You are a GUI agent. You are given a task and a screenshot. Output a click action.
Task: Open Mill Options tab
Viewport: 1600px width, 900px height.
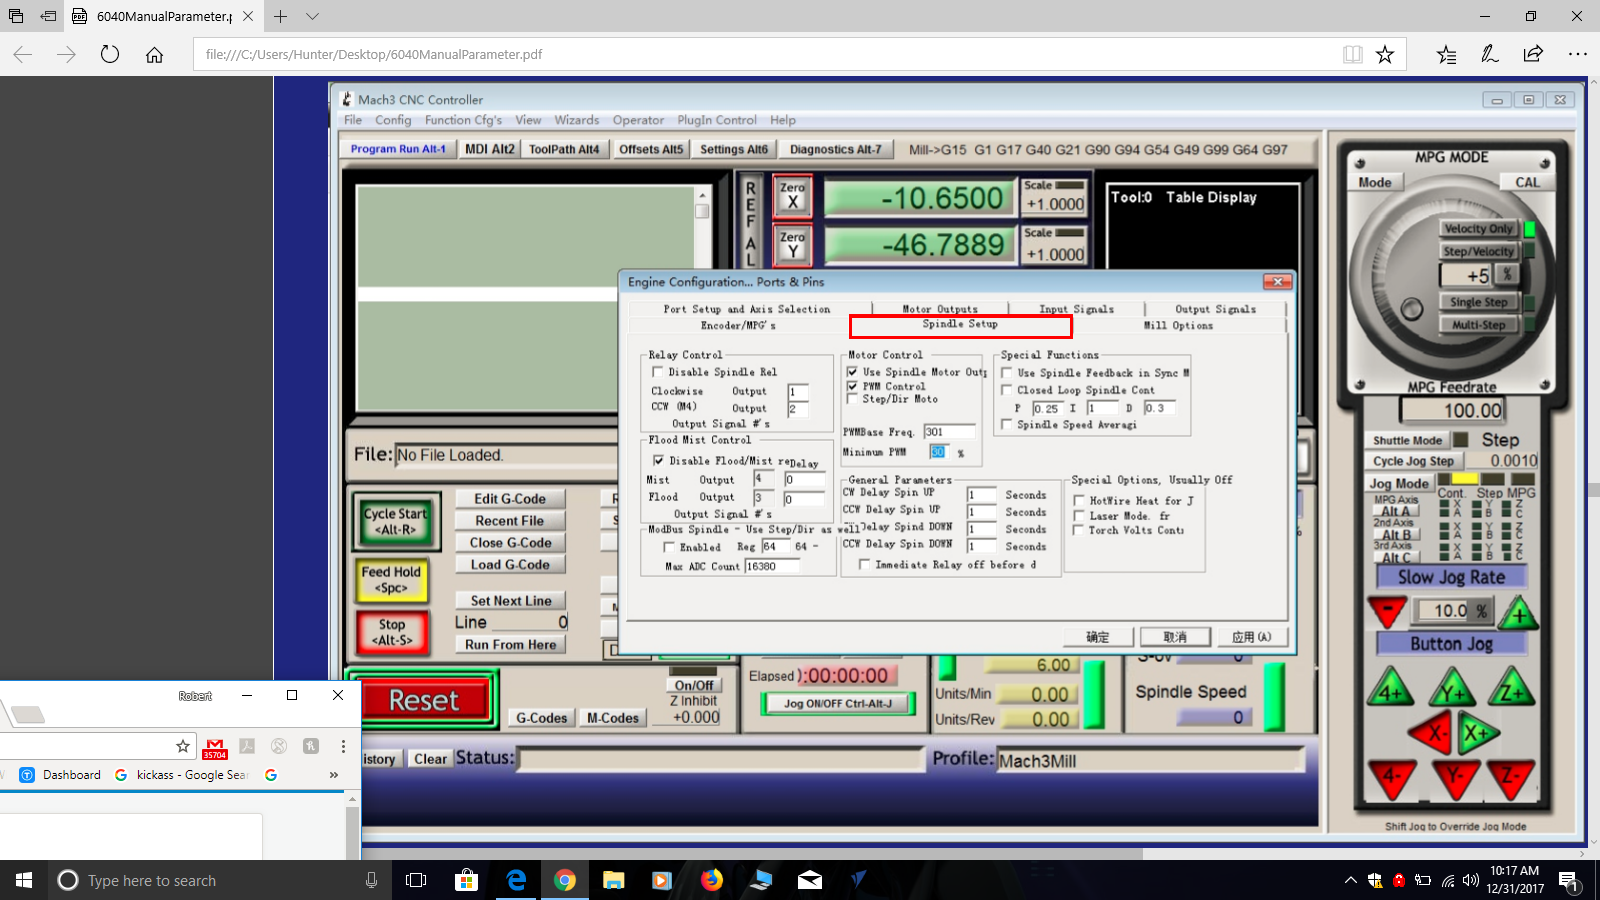pyautogui.click(x=1178, y=325)
